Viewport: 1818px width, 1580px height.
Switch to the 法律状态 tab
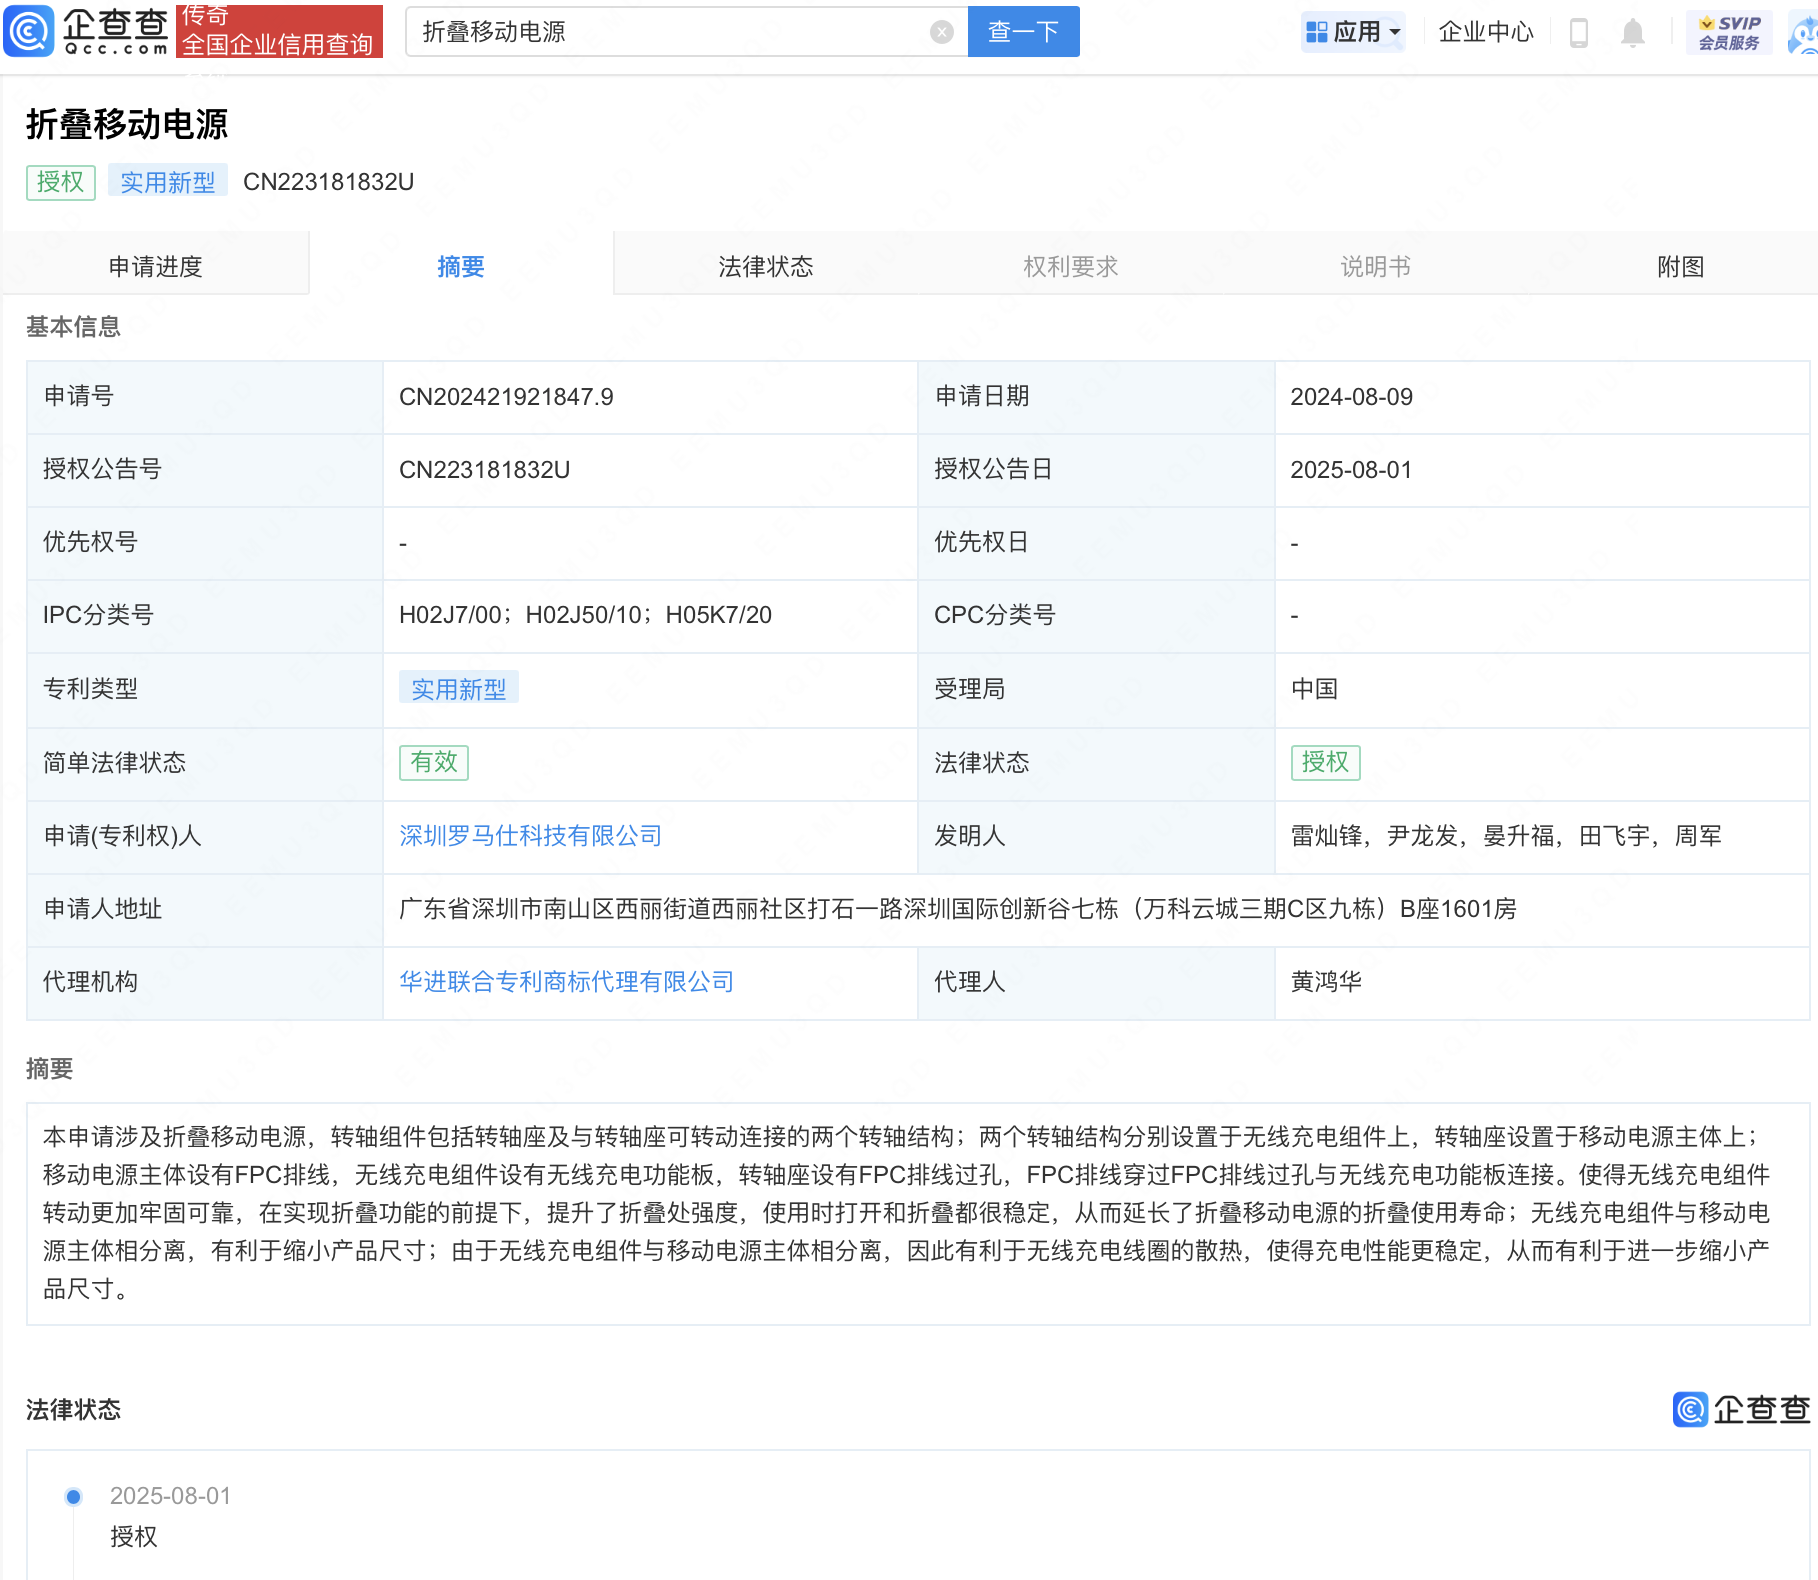(765, 266)
